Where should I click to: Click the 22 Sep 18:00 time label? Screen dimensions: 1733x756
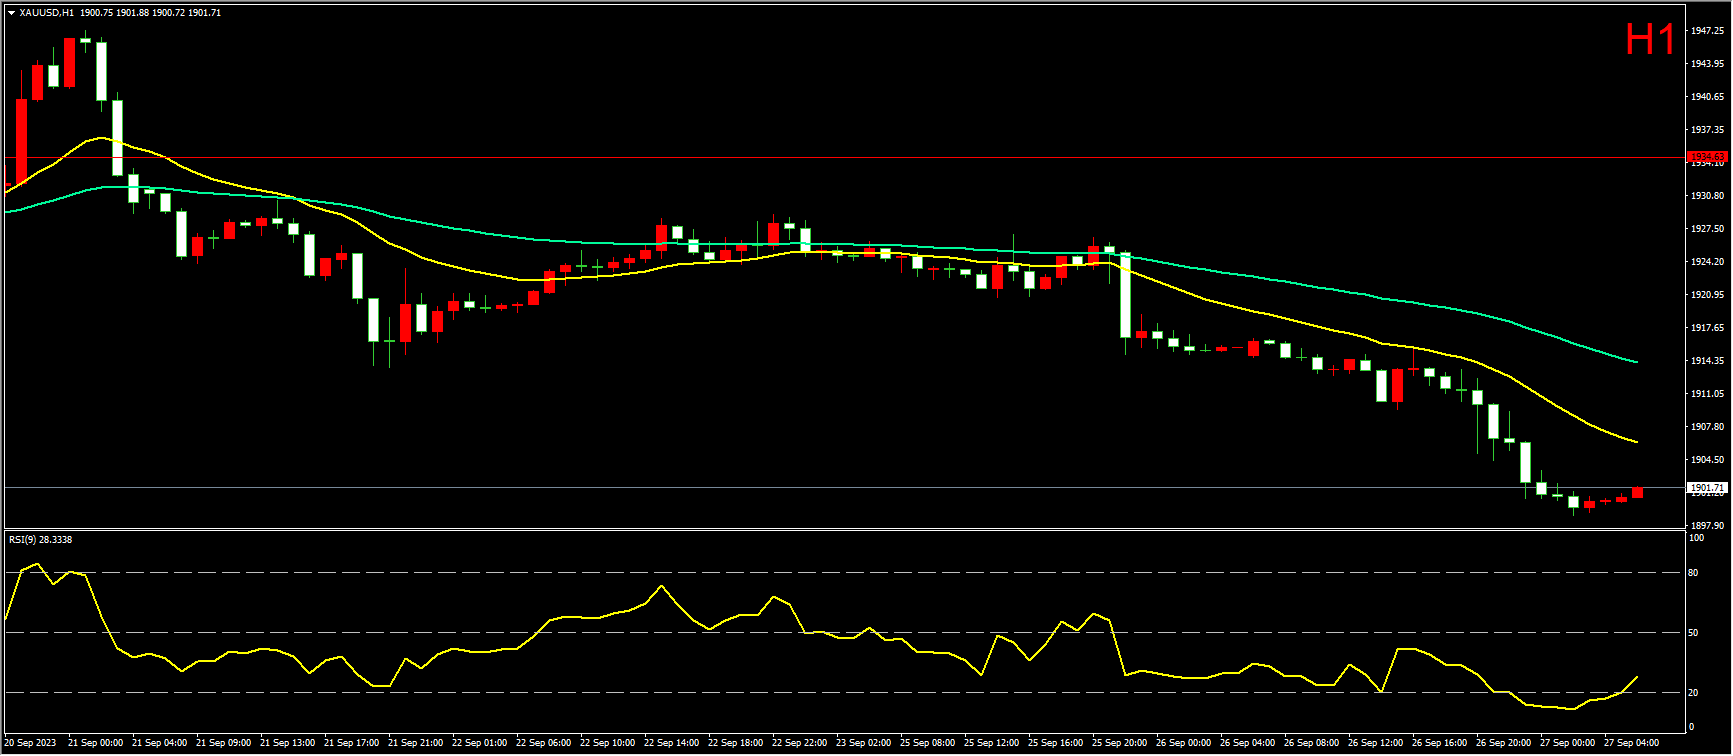[x=735, y=743]
